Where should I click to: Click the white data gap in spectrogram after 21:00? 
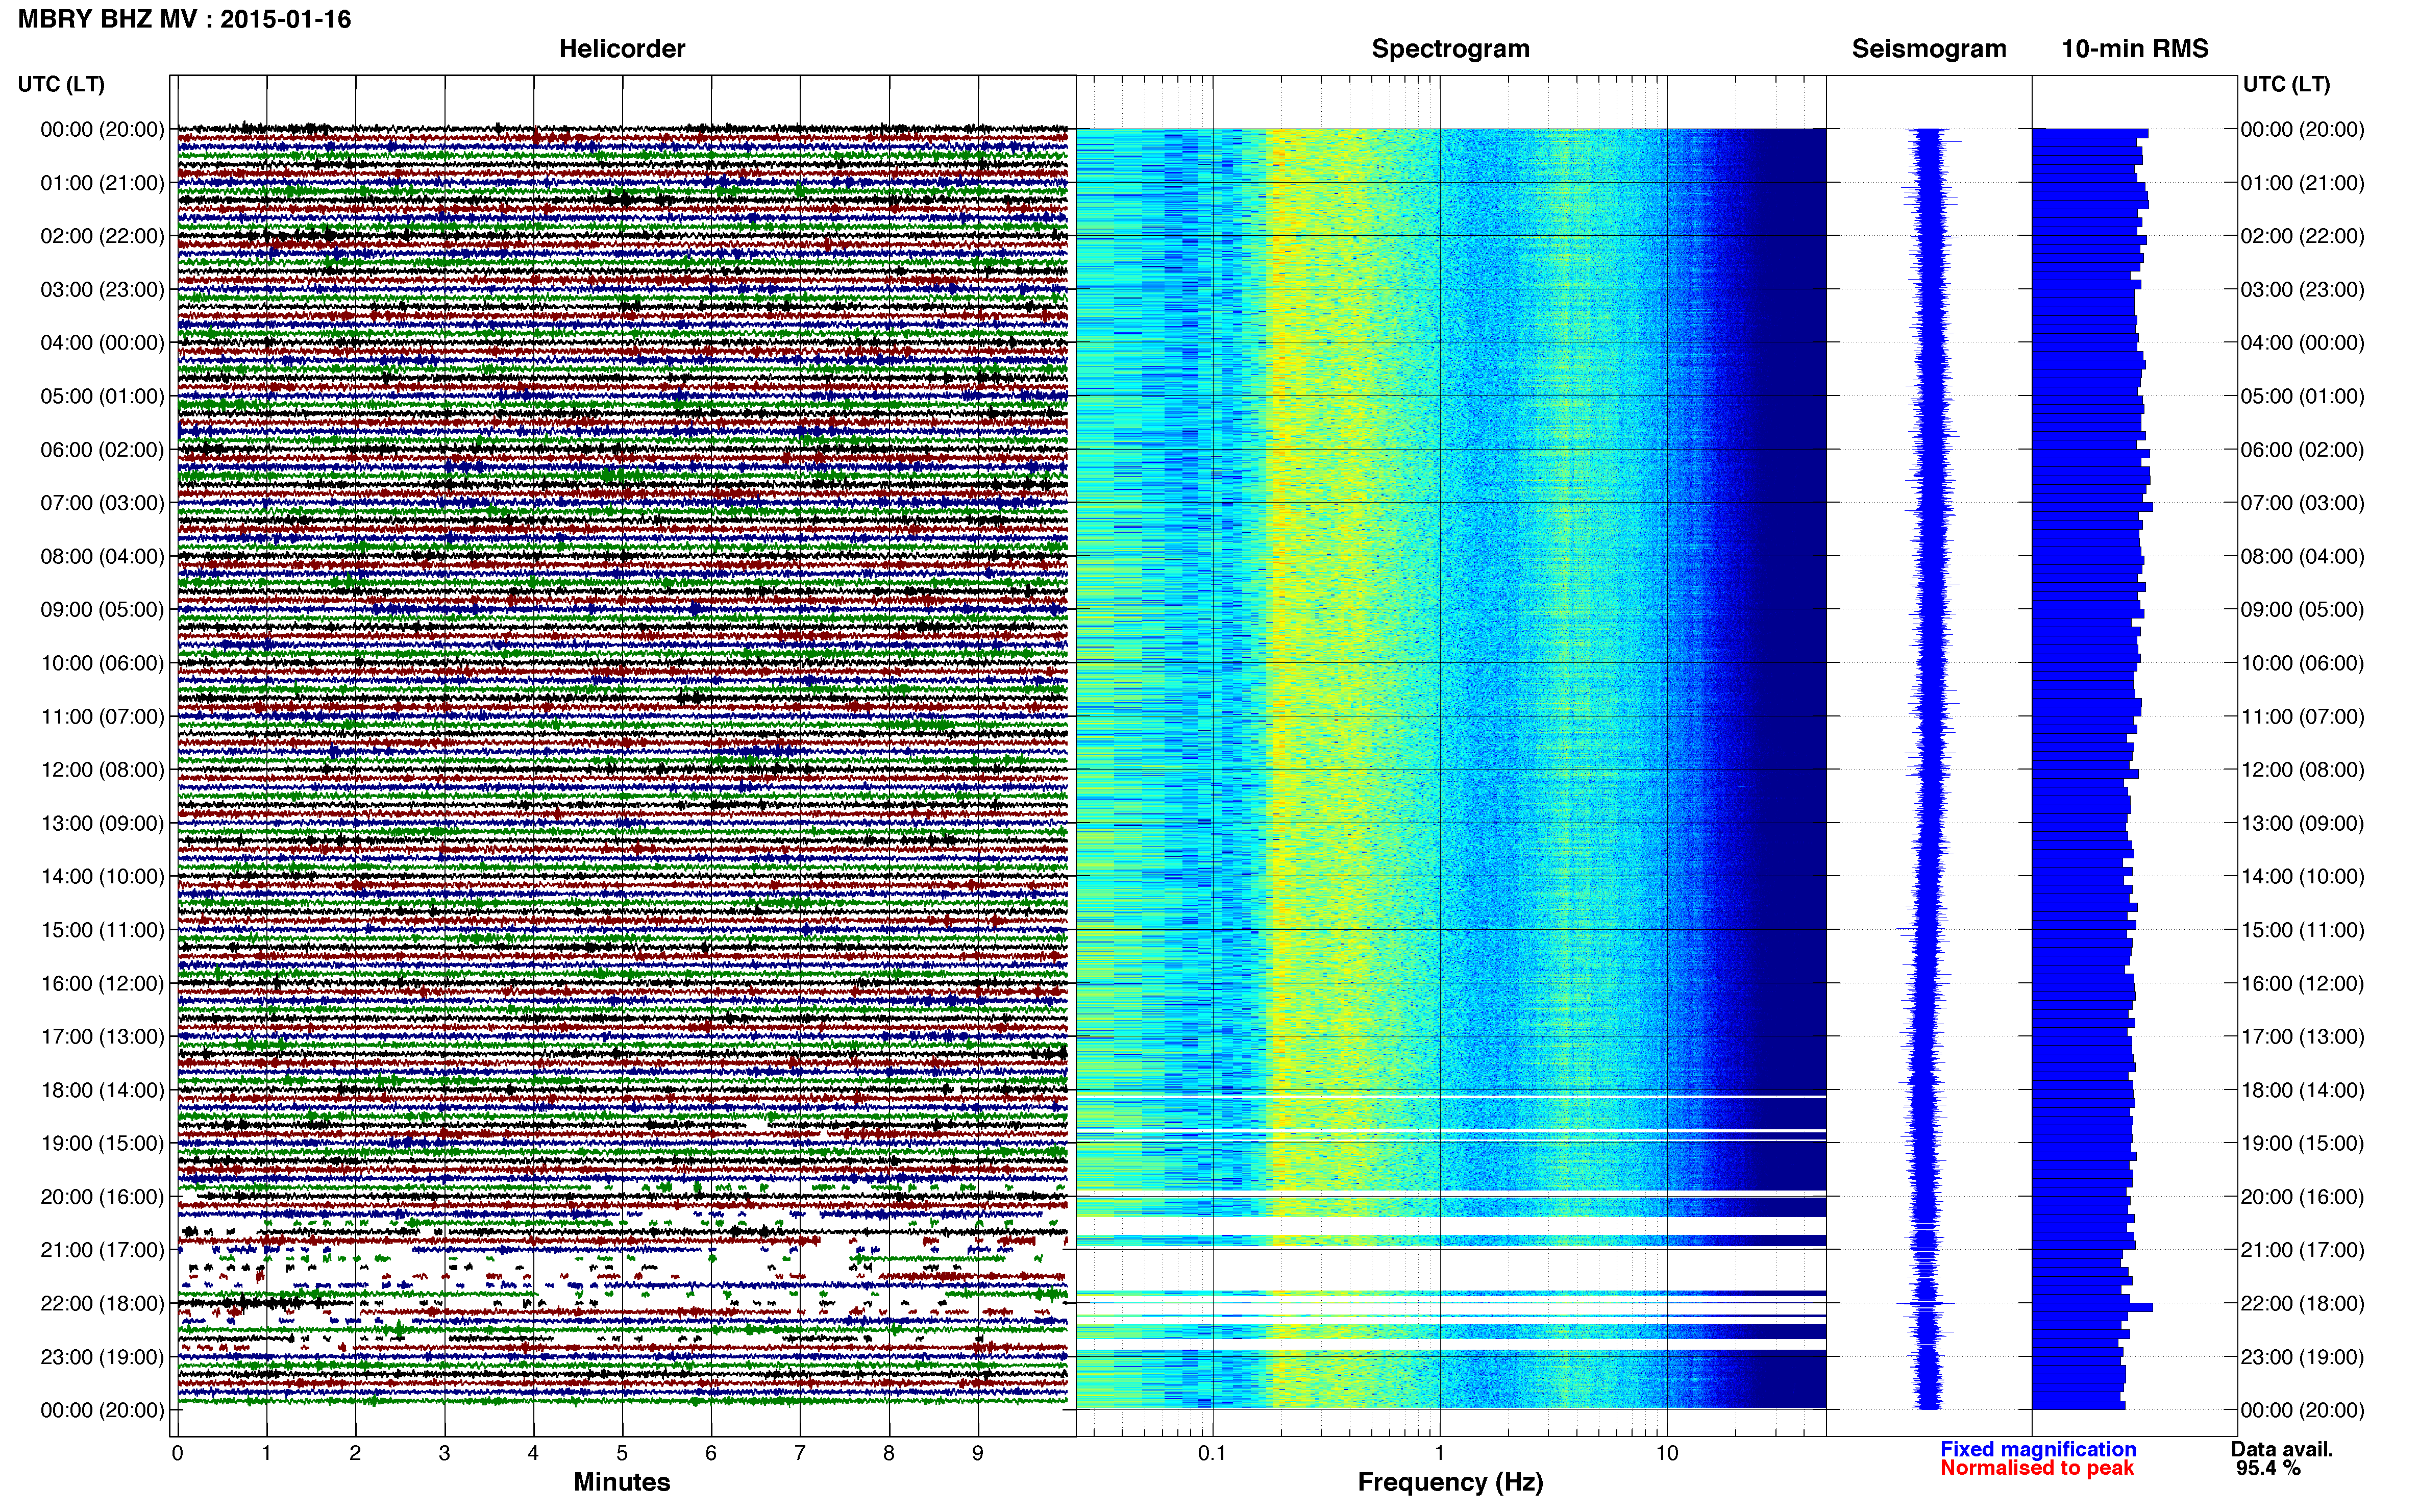1450,1269
